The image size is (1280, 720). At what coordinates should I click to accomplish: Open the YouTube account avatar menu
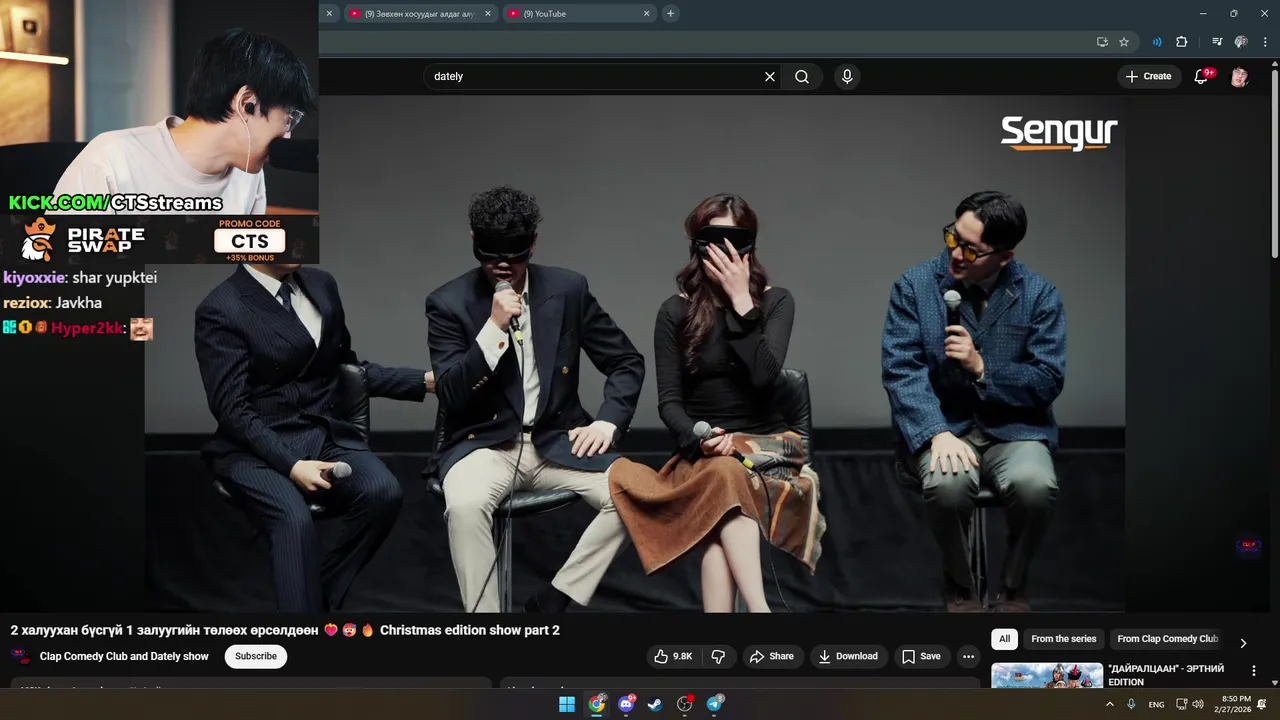point(1239,77)
